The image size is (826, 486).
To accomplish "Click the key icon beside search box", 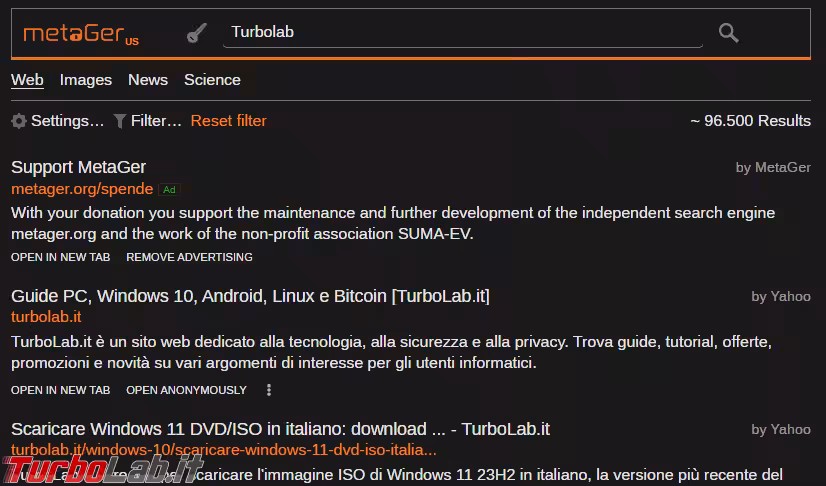I will (x=196, y=33).
